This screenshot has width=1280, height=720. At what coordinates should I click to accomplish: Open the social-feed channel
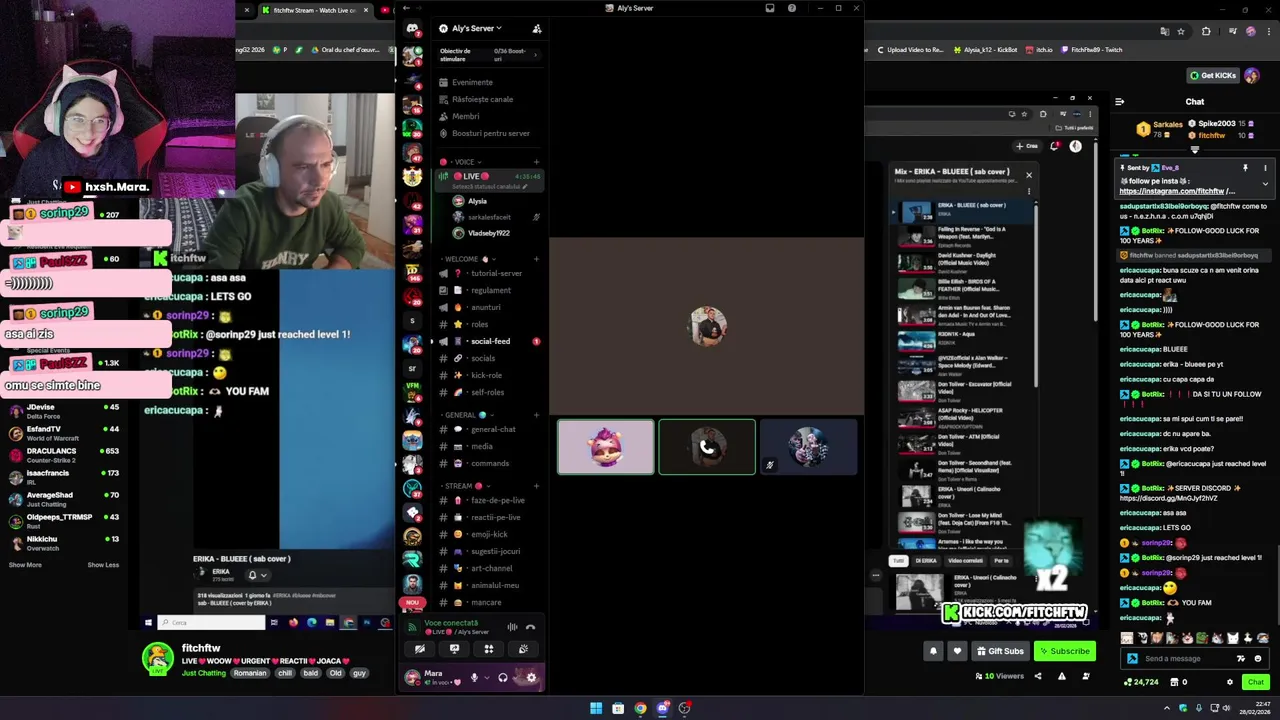489,341
